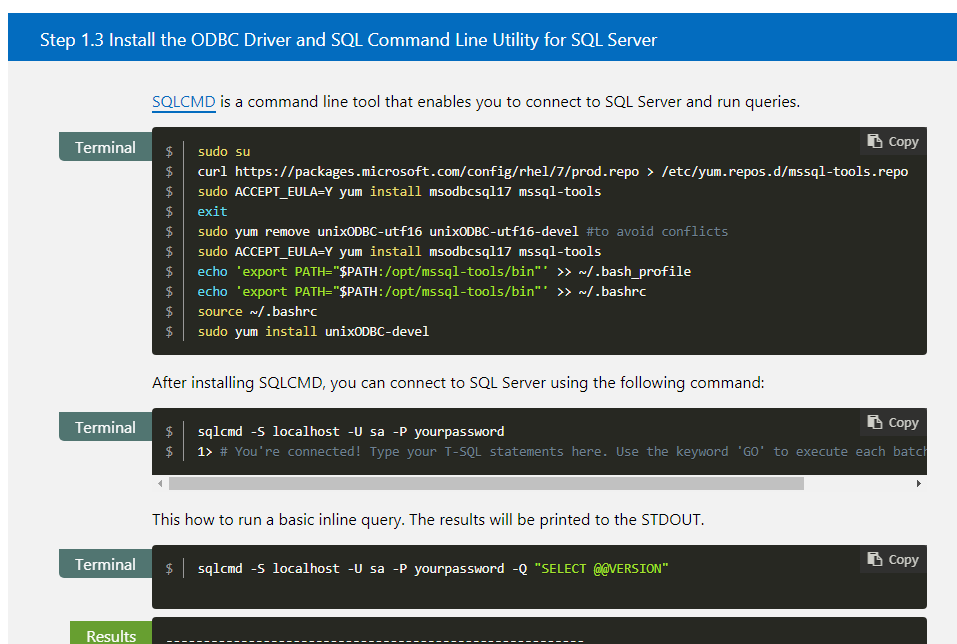Click the curl packages.microsoft.com command line
Viewport: 957px width, 644px height.
click(x=552, y=172)
